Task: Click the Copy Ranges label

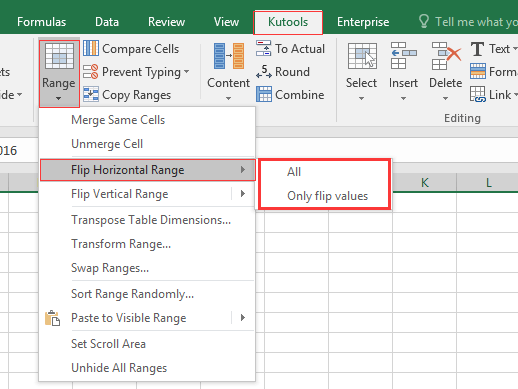Action: 136,95
